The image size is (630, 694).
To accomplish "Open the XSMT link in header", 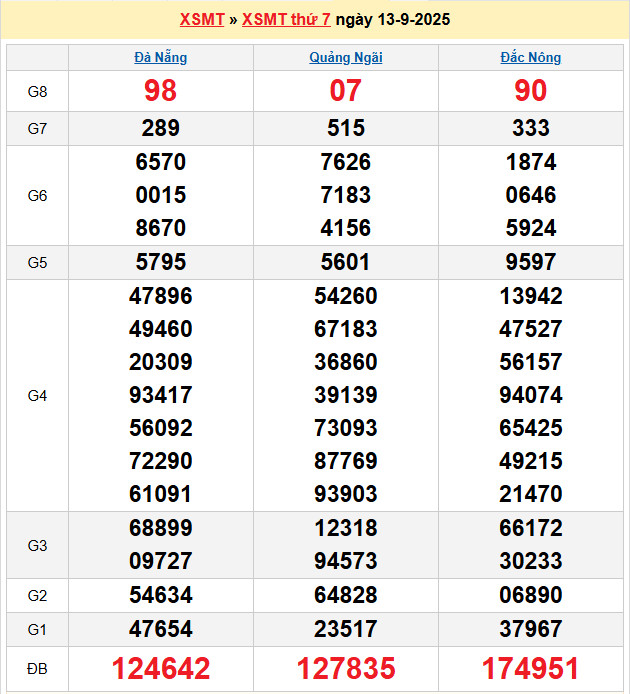I will point(201,20).
